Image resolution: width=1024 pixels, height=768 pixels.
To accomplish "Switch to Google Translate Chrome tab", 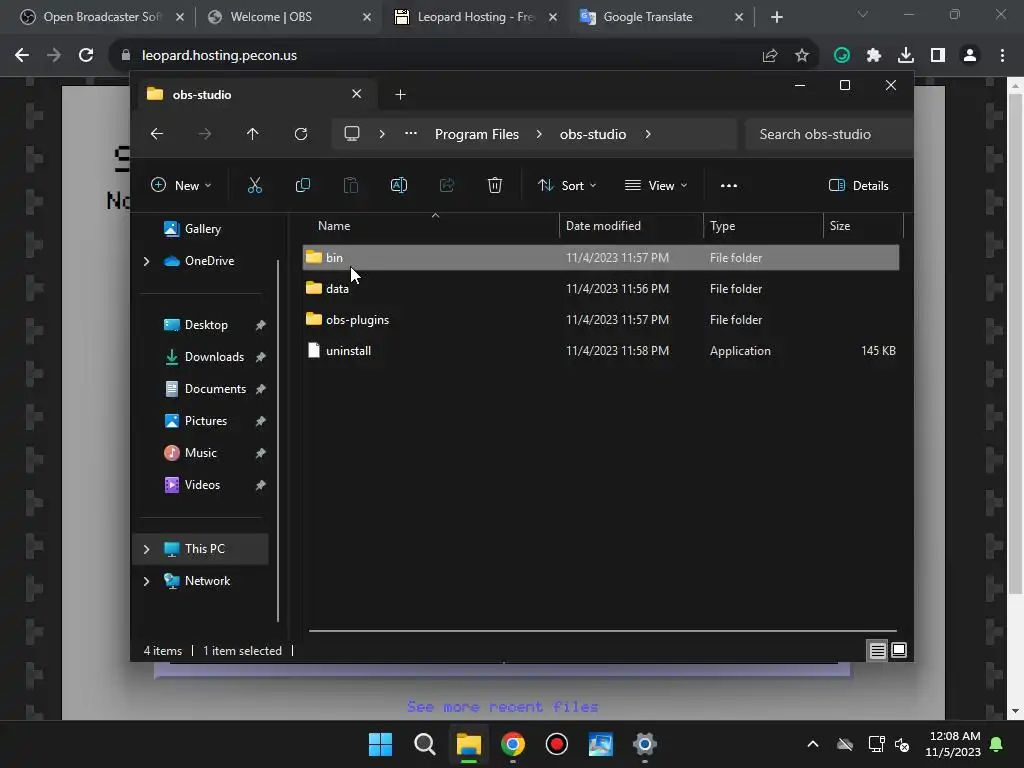I will click(662, 17).
